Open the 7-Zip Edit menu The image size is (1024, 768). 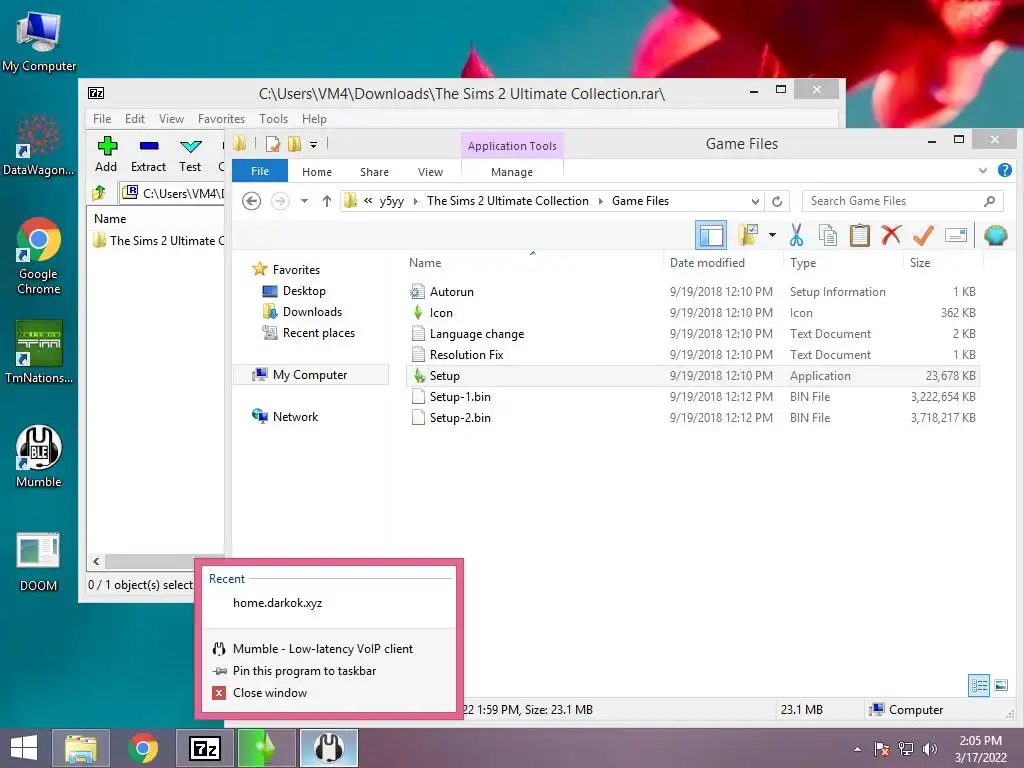click(x=135, y=119)
